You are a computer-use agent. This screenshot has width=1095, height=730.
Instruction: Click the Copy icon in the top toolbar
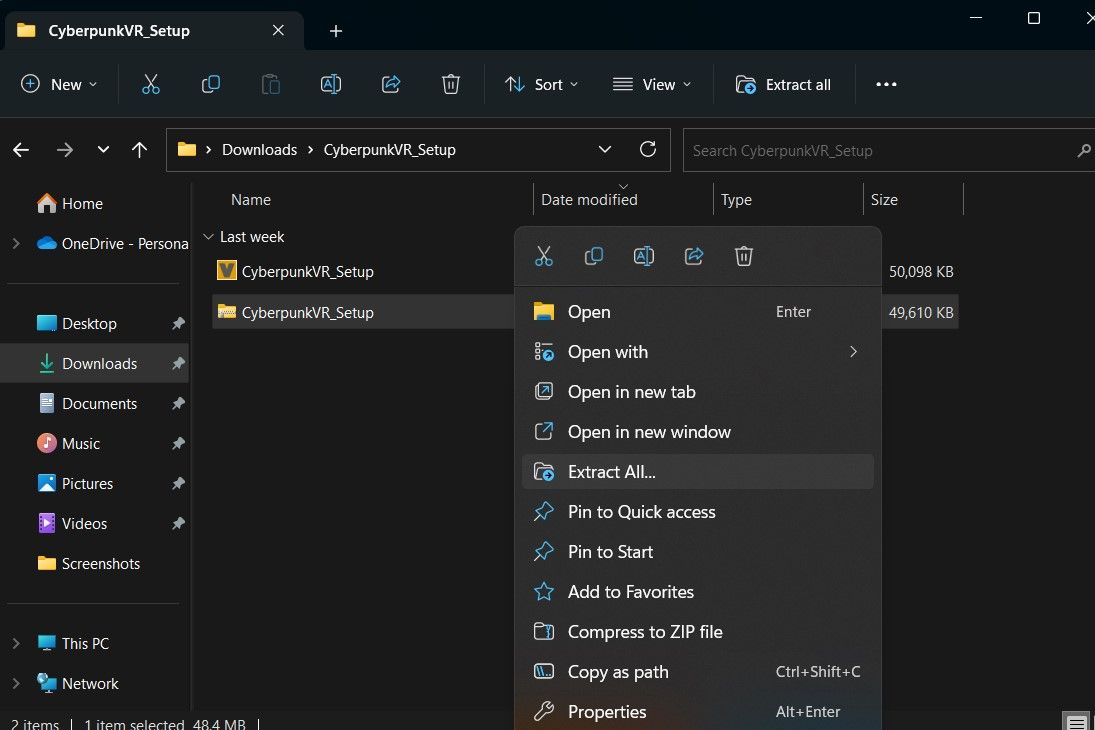point(210,84)
